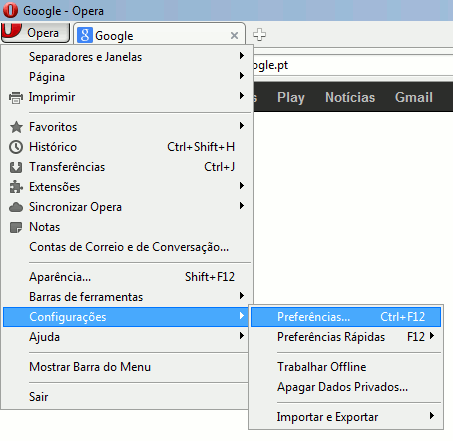Image resolution: width=453 pixels, height=441 pixels.
Task: Open the Imprimir menu entry
Action: point(127,97)
